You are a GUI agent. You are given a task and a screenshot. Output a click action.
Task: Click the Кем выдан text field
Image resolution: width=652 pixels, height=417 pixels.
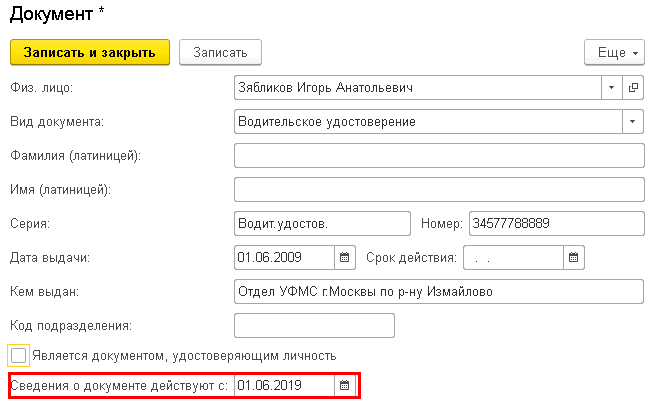coord(439,291)
